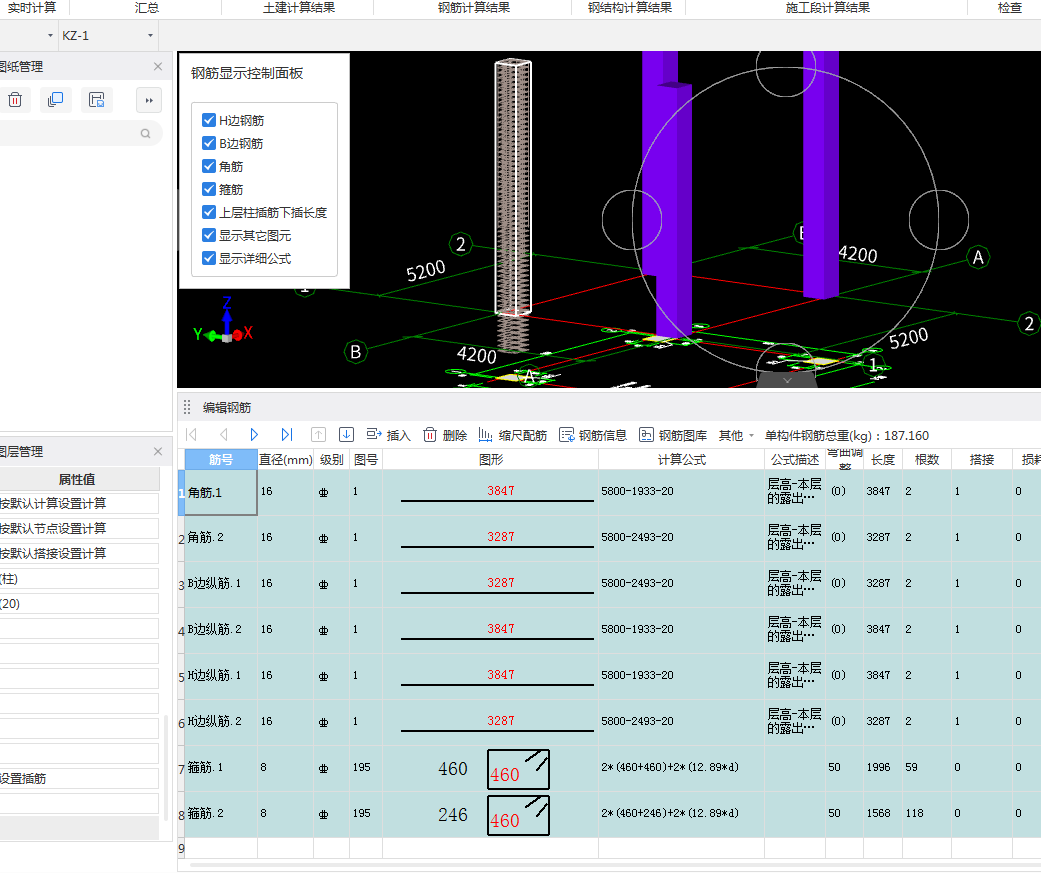The width and height of the screenshot is (1041, 873).
Task: Click 设置插筋 property value
Action: click(79, 778)
